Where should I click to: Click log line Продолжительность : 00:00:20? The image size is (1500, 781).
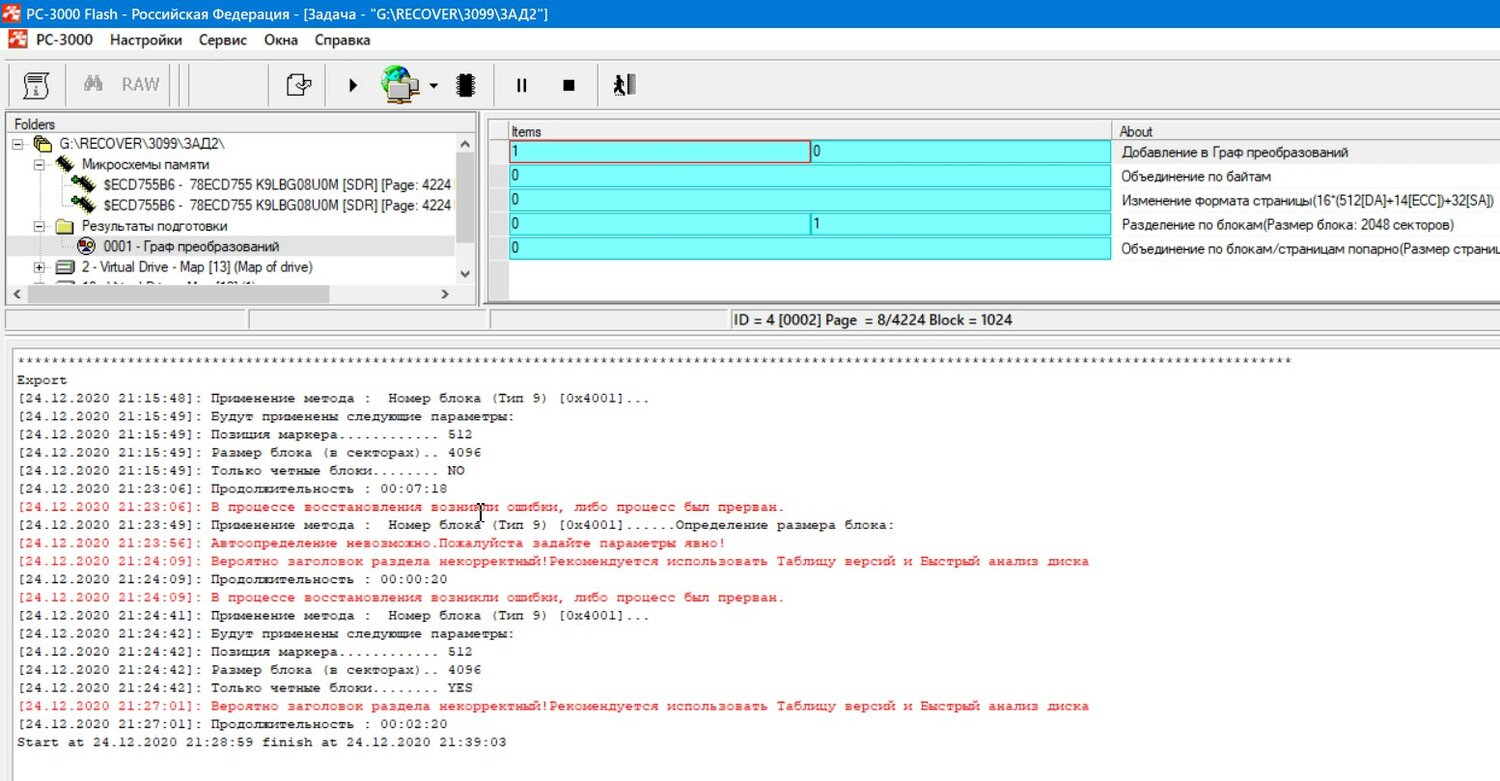pos(232,579)
